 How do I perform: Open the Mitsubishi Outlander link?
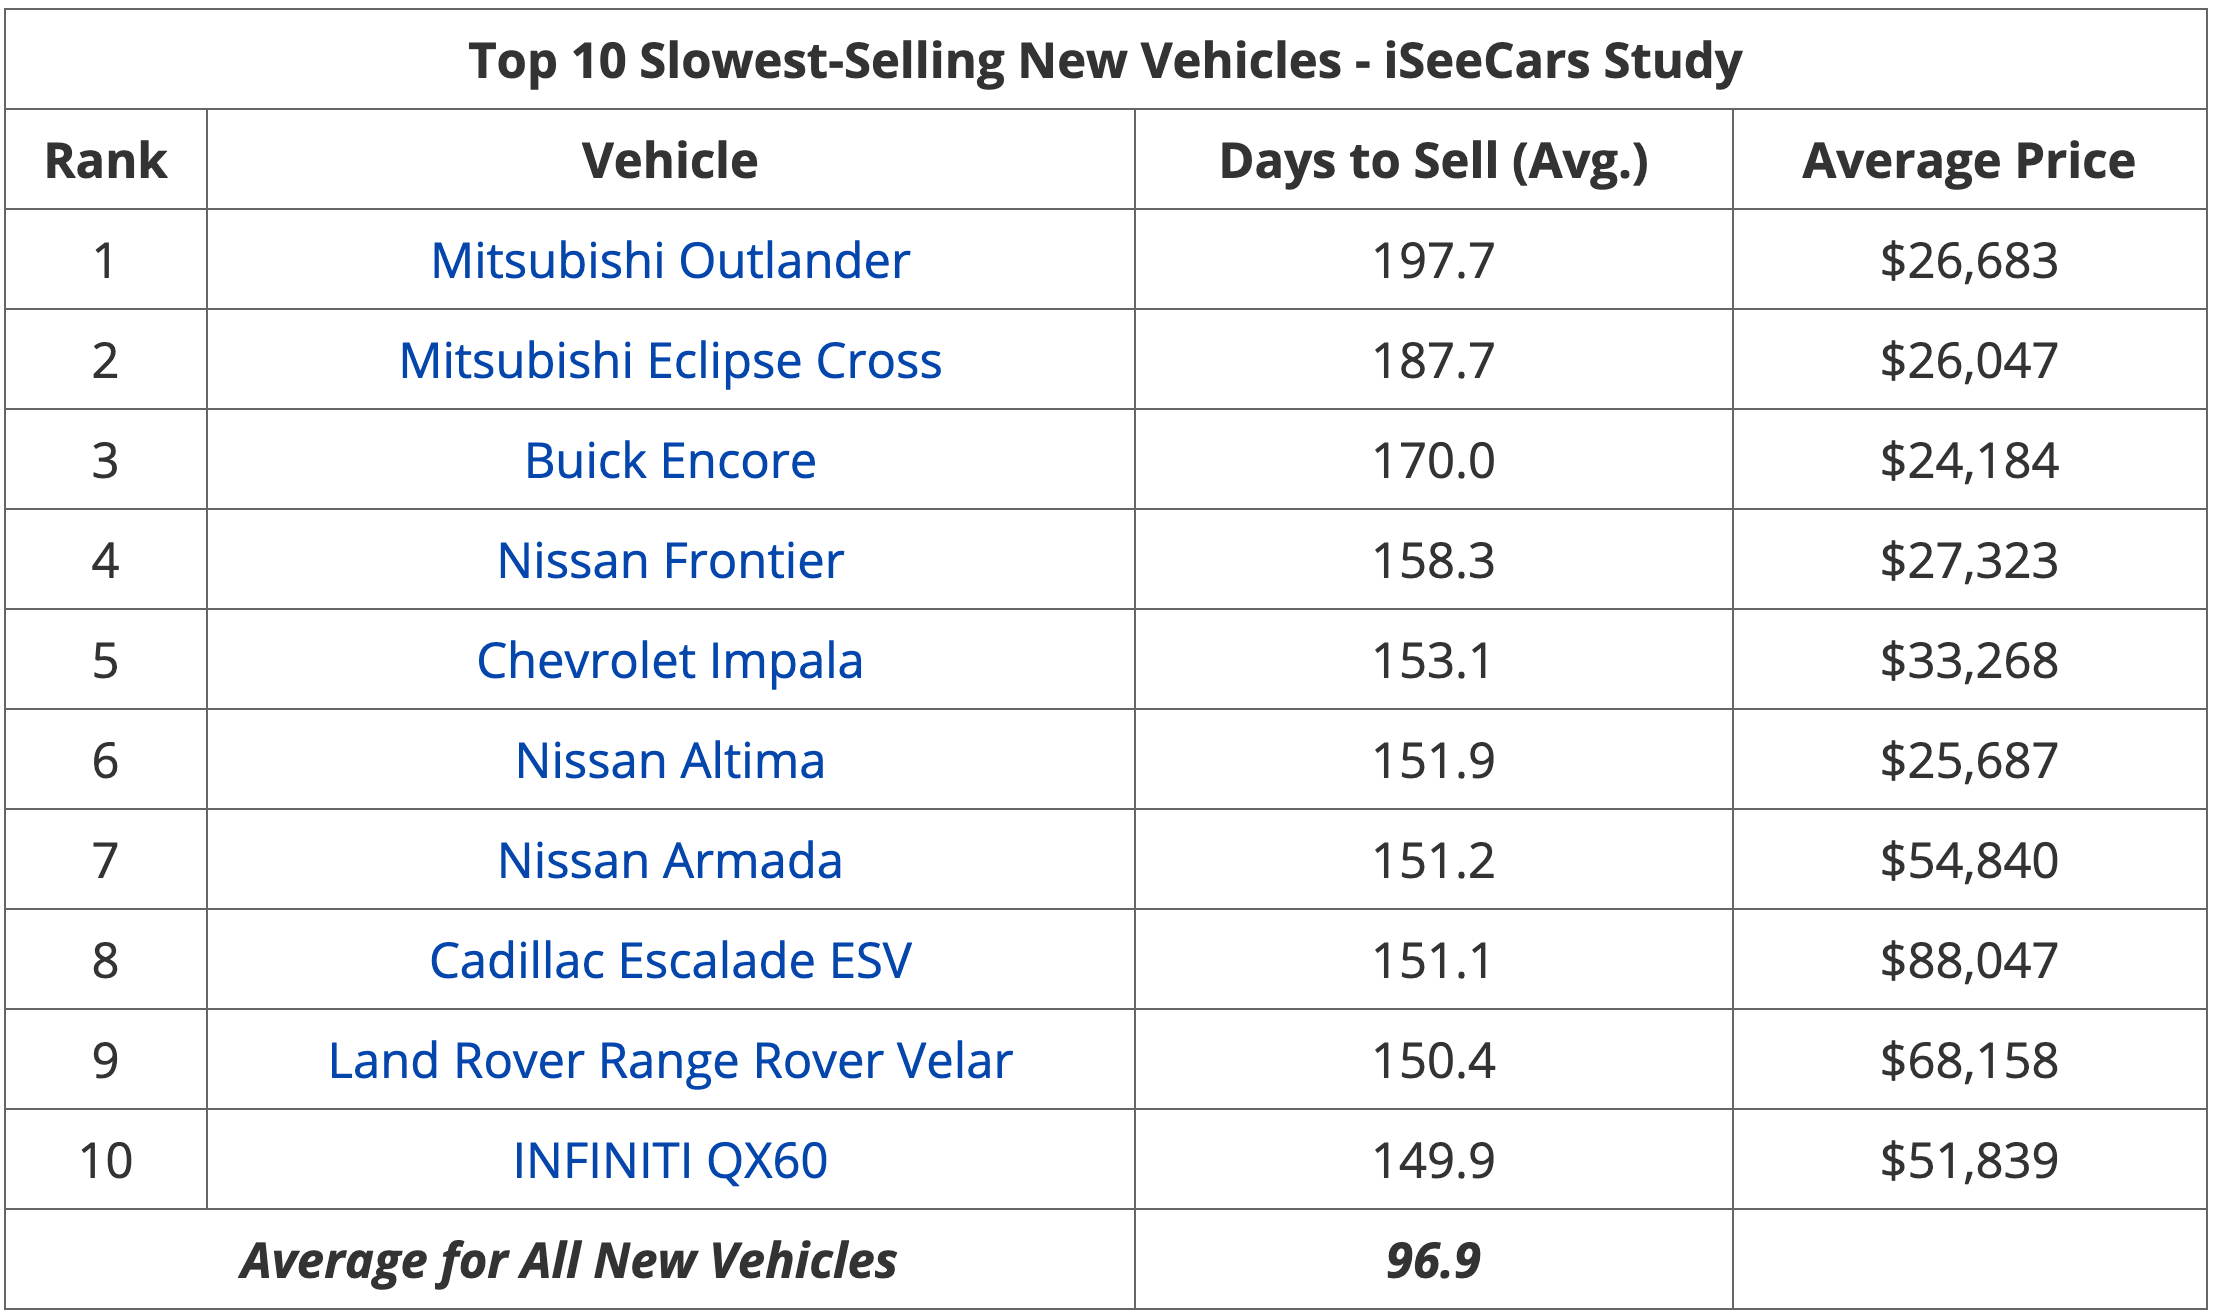coord(670,261)
